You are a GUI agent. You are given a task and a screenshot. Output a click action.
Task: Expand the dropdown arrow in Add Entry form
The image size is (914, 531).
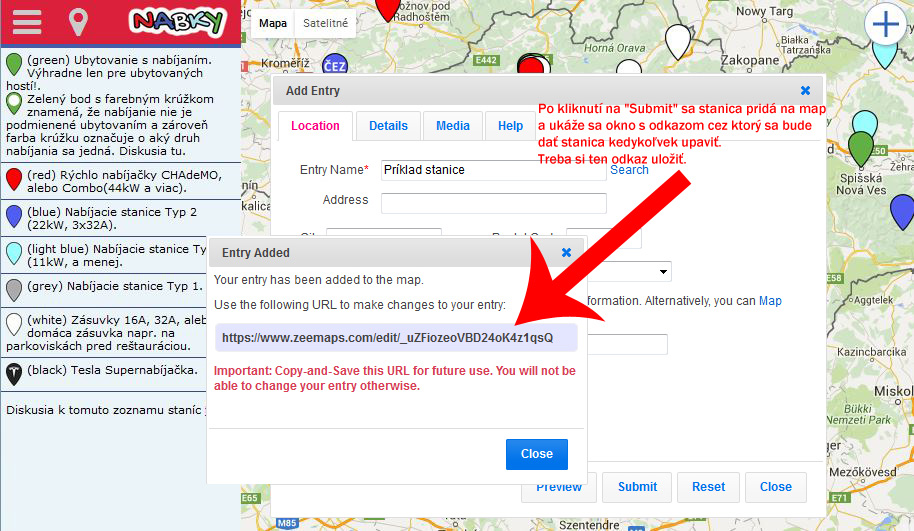click(x=663, y=272)
